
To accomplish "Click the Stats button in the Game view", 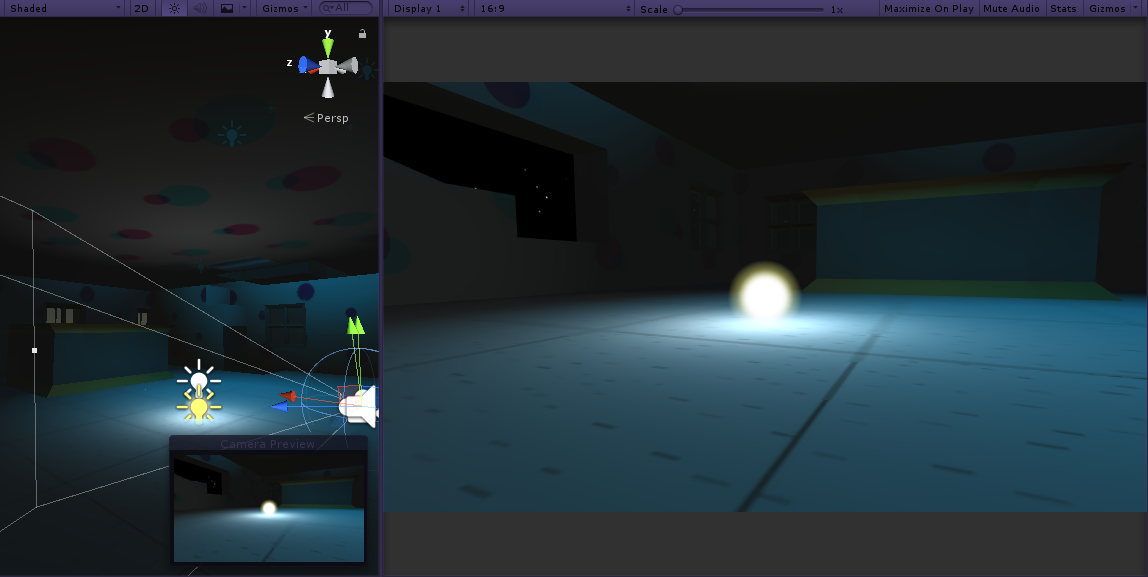I will tap(1063, 8).
